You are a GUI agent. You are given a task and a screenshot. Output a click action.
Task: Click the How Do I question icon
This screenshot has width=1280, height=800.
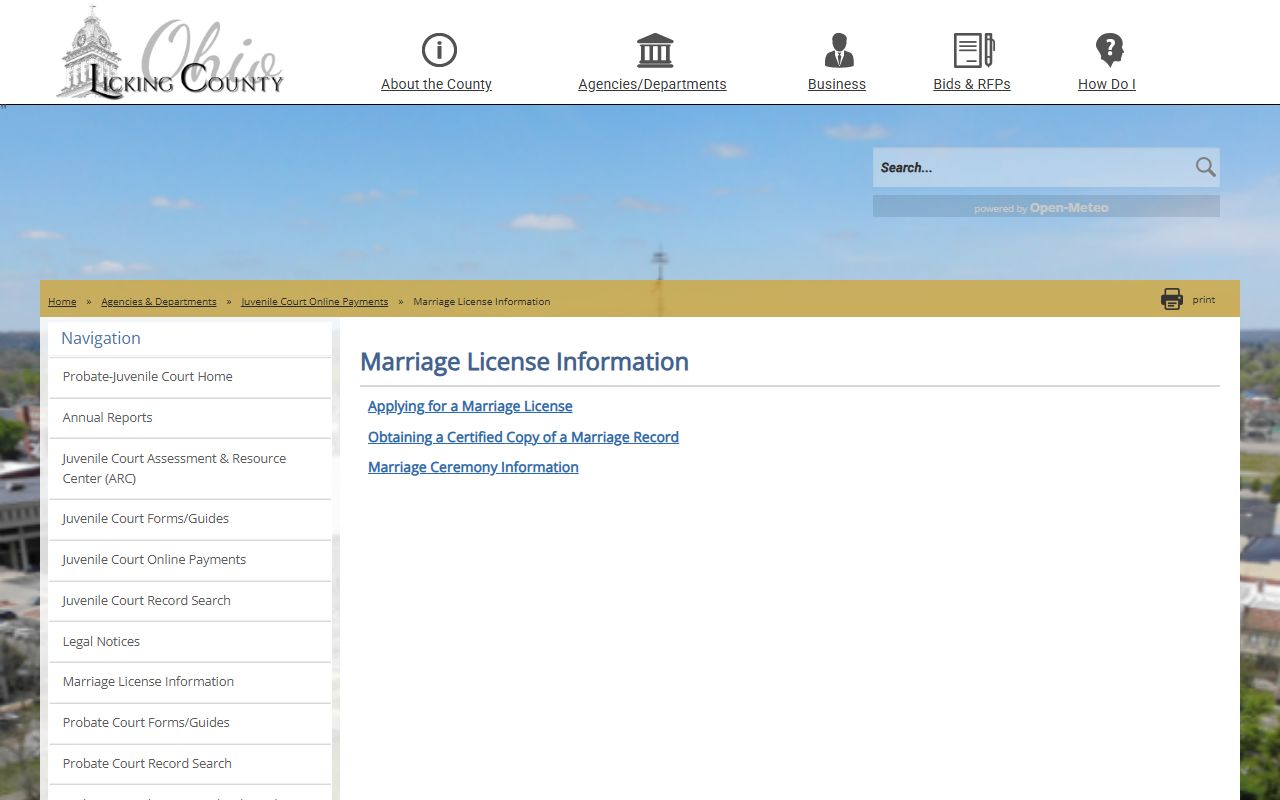point(1109,50)
